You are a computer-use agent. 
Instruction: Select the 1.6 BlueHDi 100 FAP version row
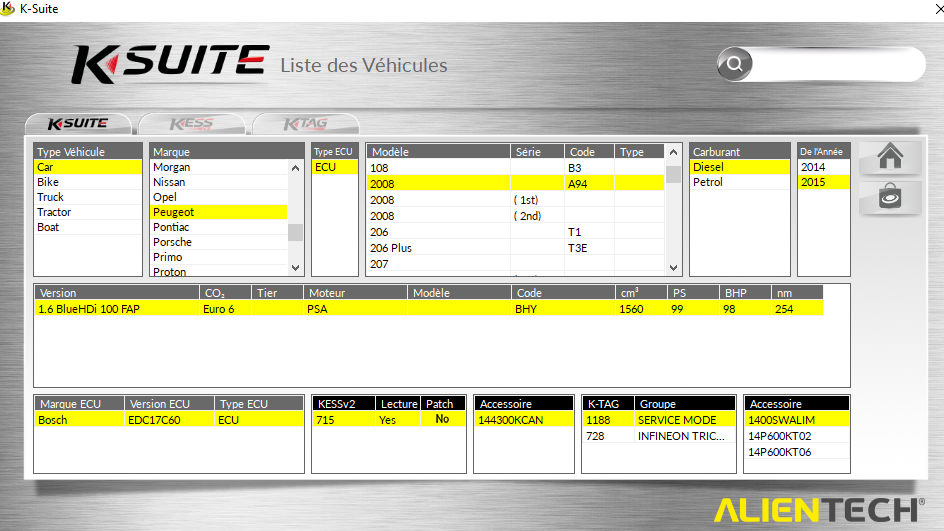tap(429, 309)
